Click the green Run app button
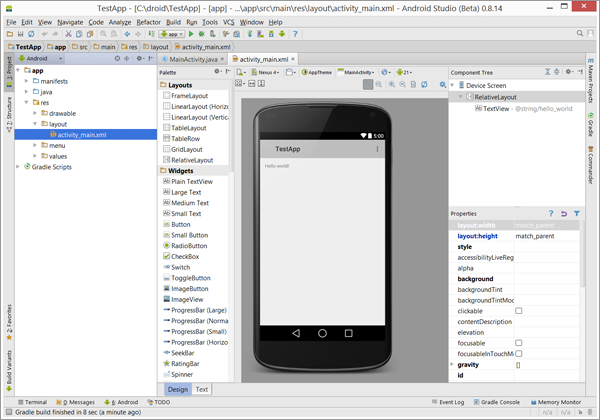This screenshot has width=600, height=420. [x=191, y=34]
